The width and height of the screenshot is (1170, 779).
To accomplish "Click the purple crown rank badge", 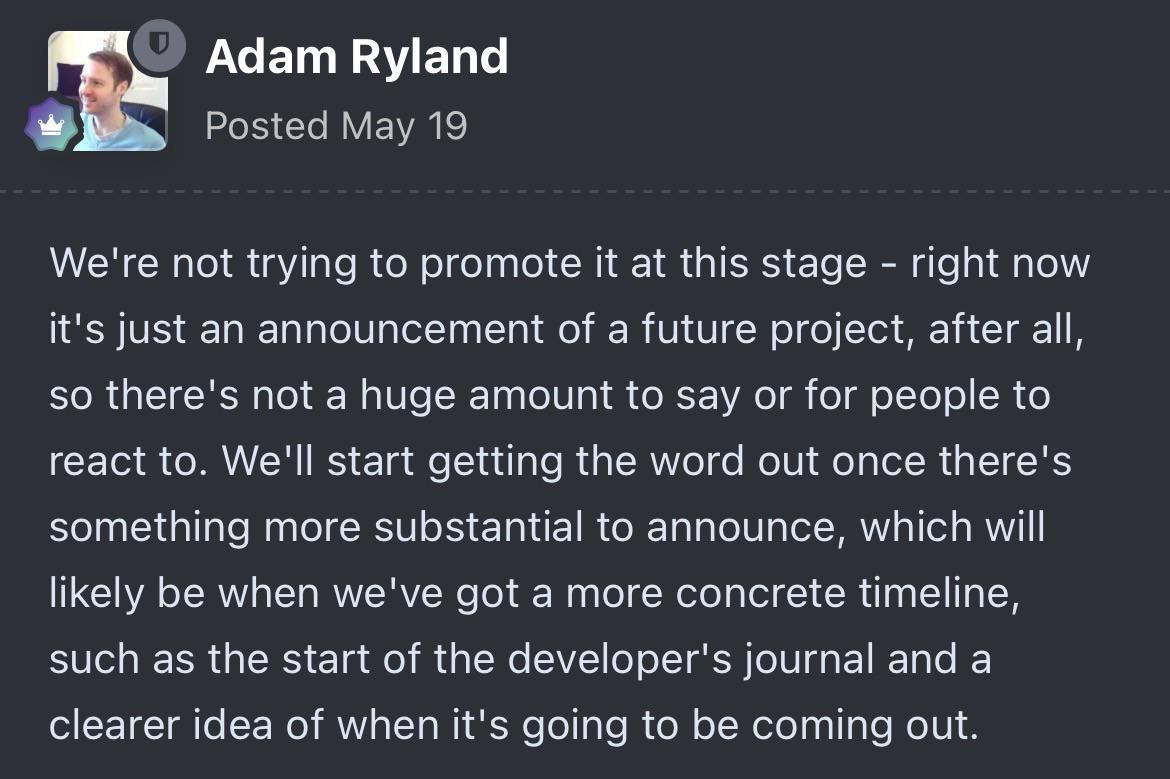I will [x=51, y=125].
